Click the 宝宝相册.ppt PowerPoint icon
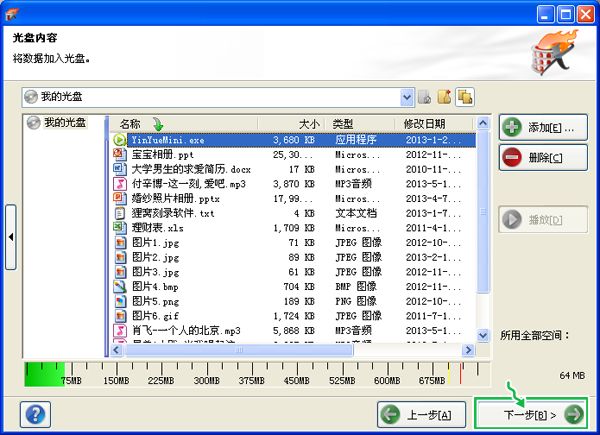Screen dimensions: 600x435 [x=120, y=154]
